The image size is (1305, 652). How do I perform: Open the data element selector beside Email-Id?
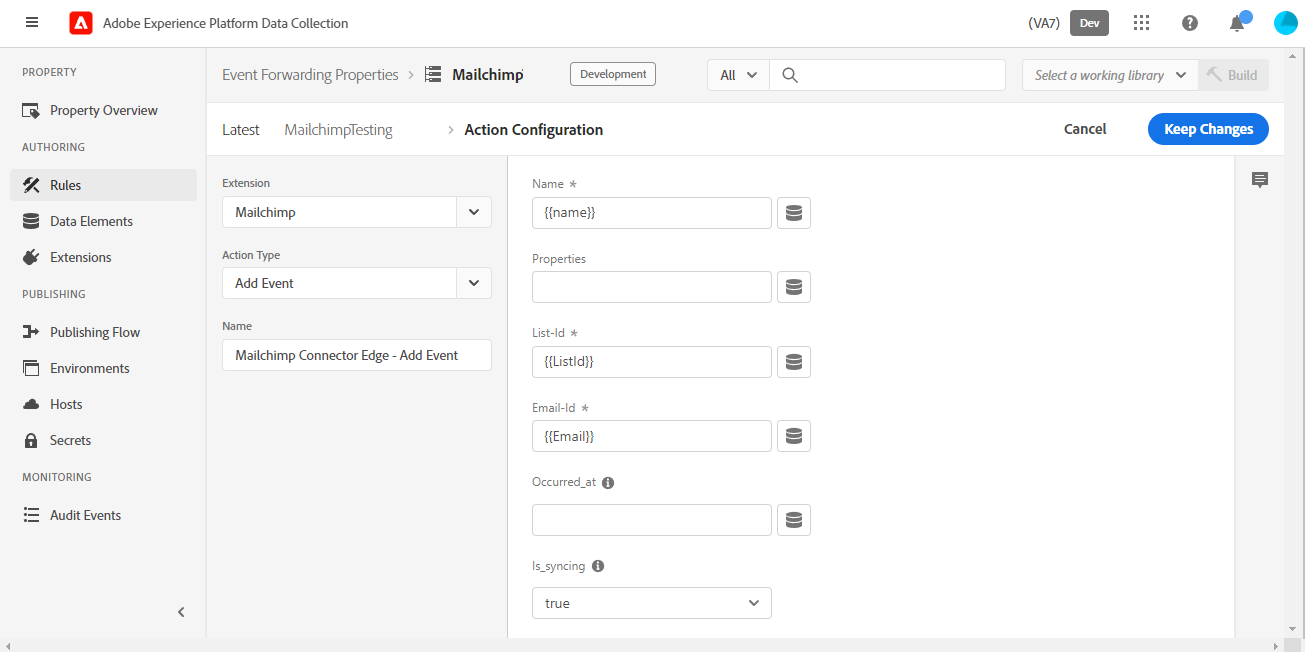(793, 435)
